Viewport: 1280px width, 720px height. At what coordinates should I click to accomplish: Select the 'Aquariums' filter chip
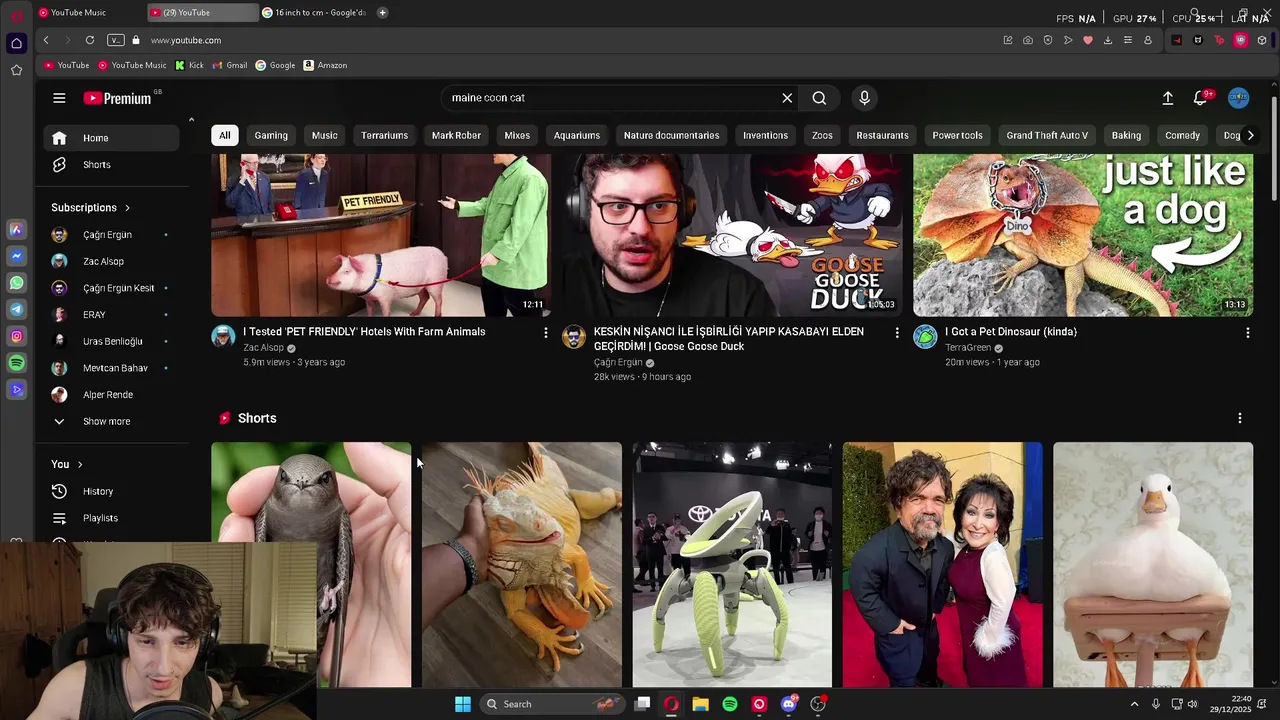577,135
